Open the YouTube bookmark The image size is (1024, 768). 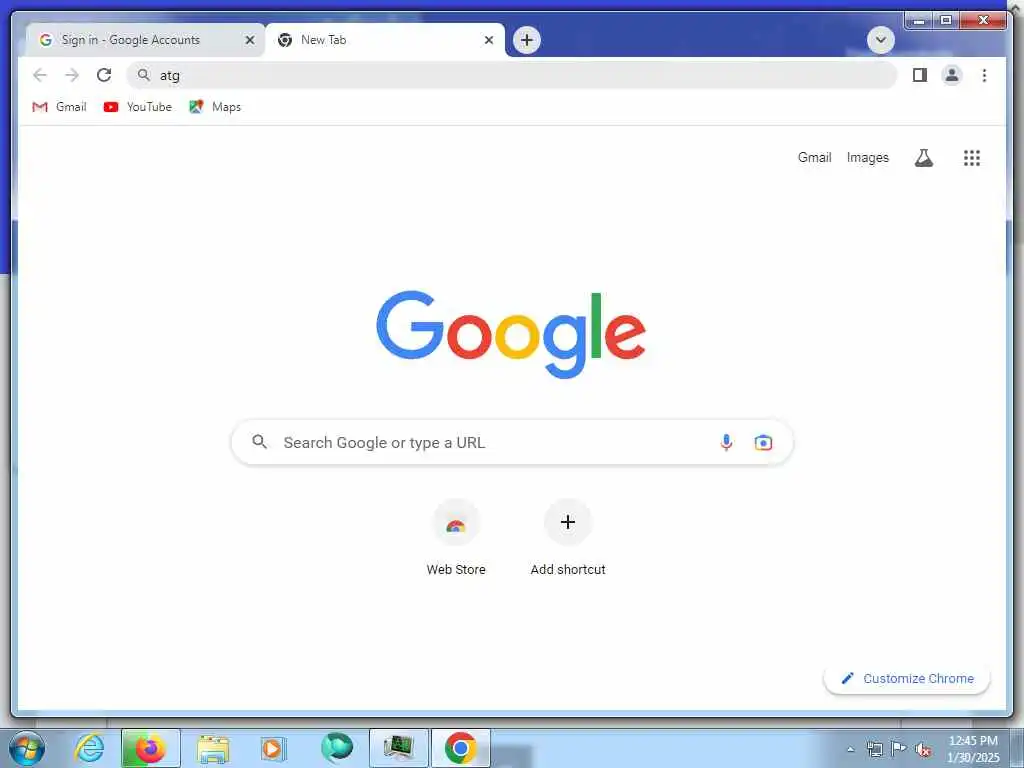[138, 106]
